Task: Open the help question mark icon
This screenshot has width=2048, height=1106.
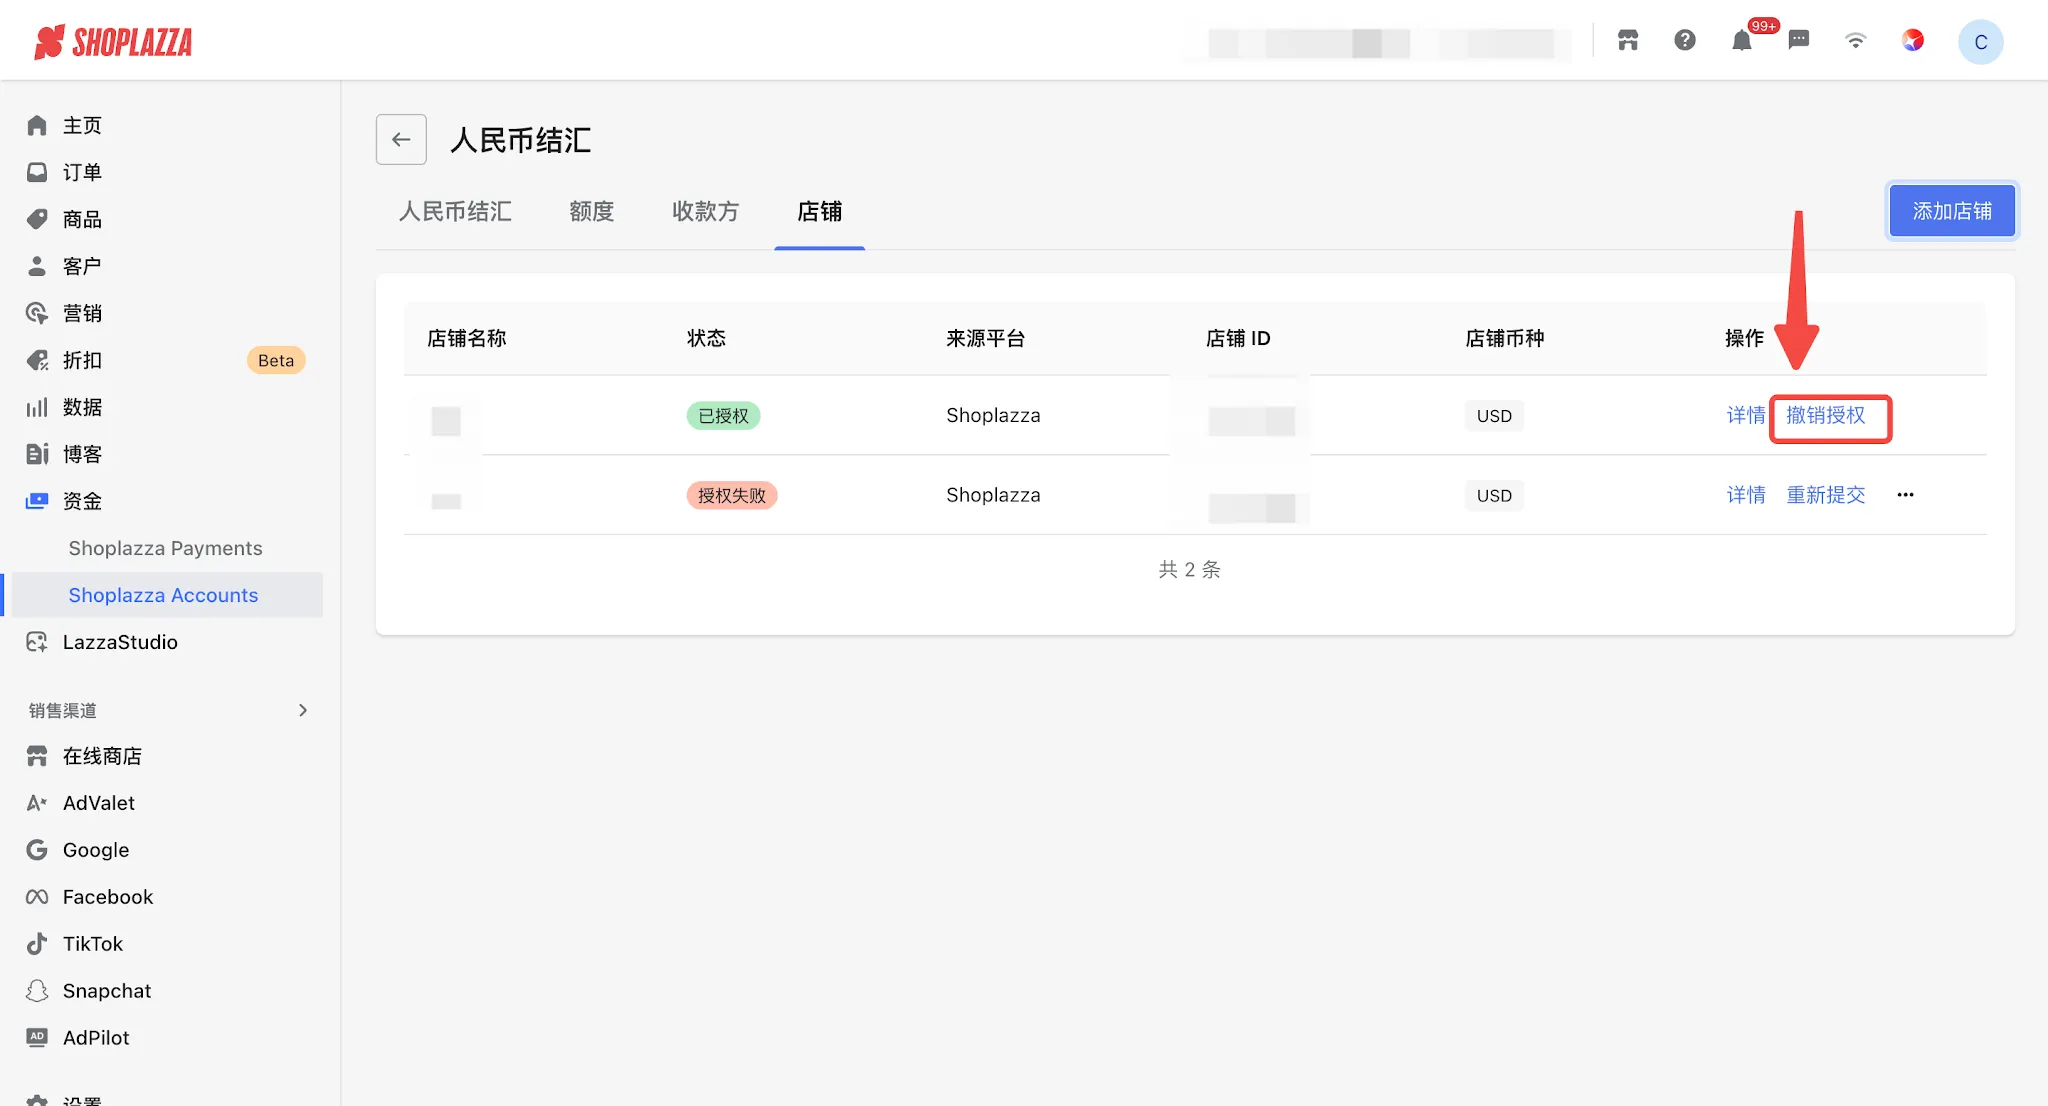Action: (x=1685, y=40)
